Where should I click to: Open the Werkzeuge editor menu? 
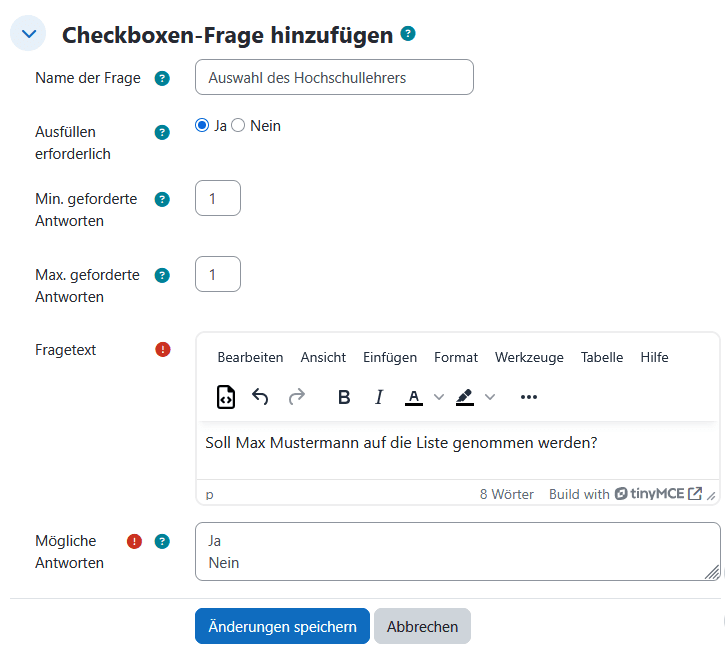tap(529, 357)
